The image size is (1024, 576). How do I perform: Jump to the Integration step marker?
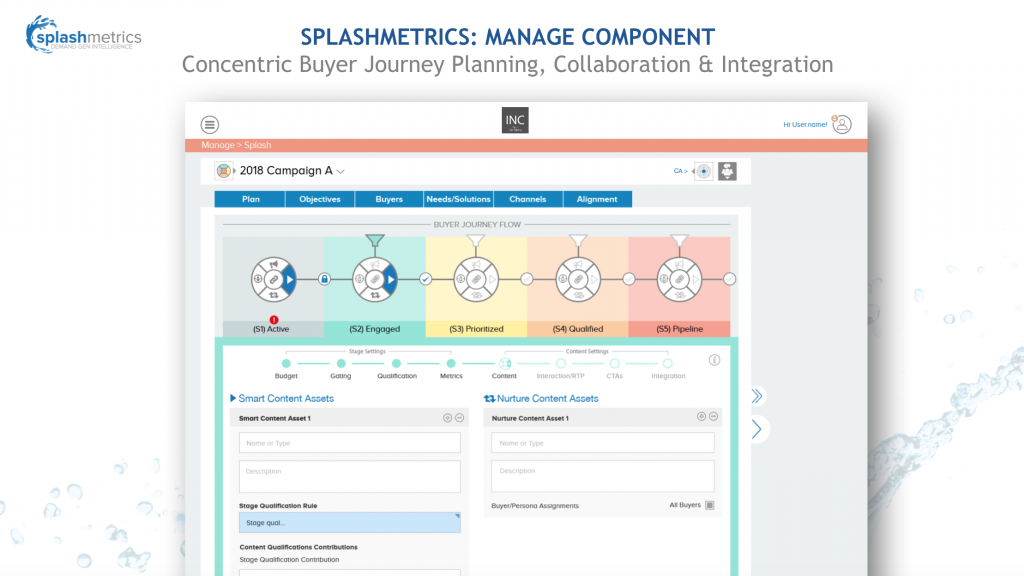[667, 364]
